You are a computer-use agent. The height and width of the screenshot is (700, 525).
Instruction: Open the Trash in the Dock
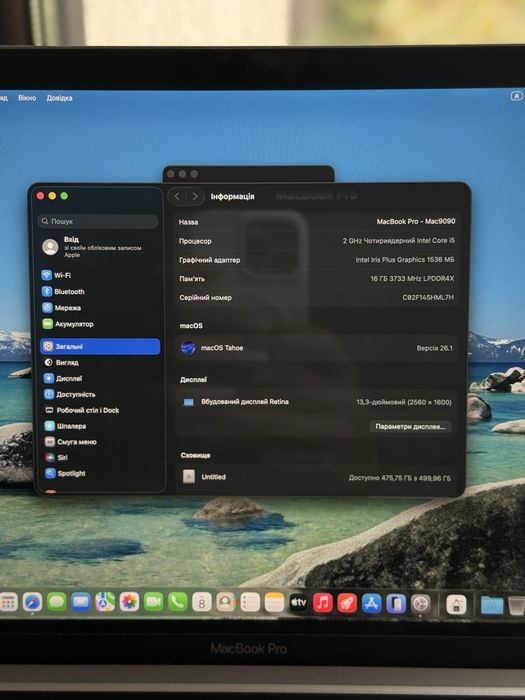pos(516,606)
